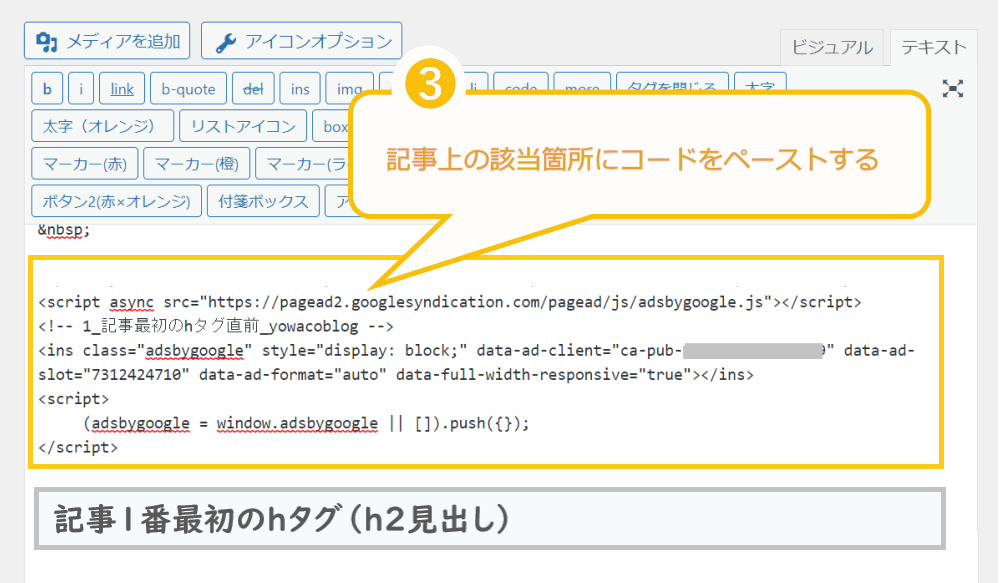Open アイコンオプション button
Viewport: 1000px width, 583px height.
(302, 41)
